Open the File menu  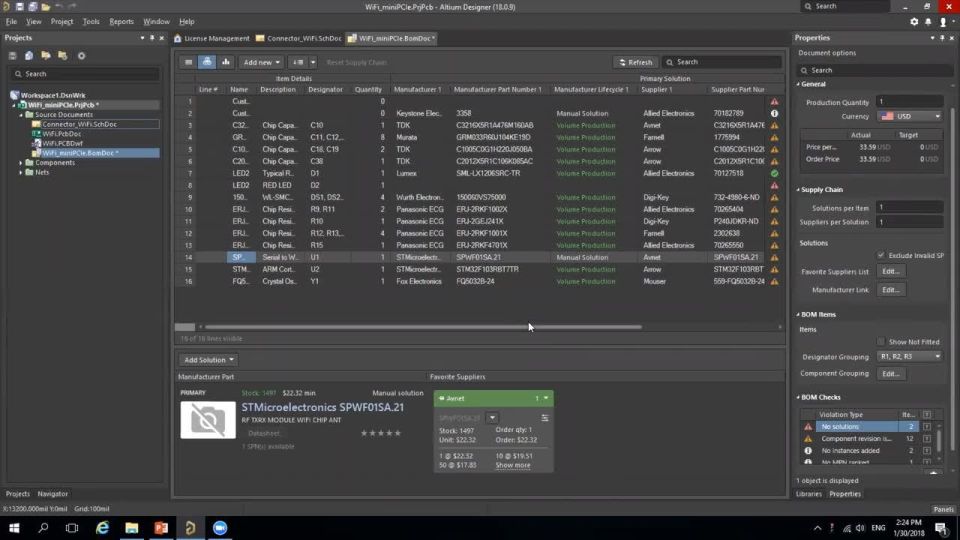(11, 21)
